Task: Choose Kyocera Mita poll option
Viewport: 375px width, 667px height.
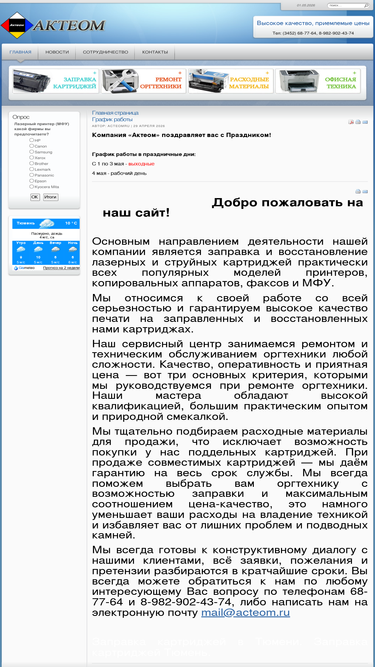Action: [x=31, y=186]
